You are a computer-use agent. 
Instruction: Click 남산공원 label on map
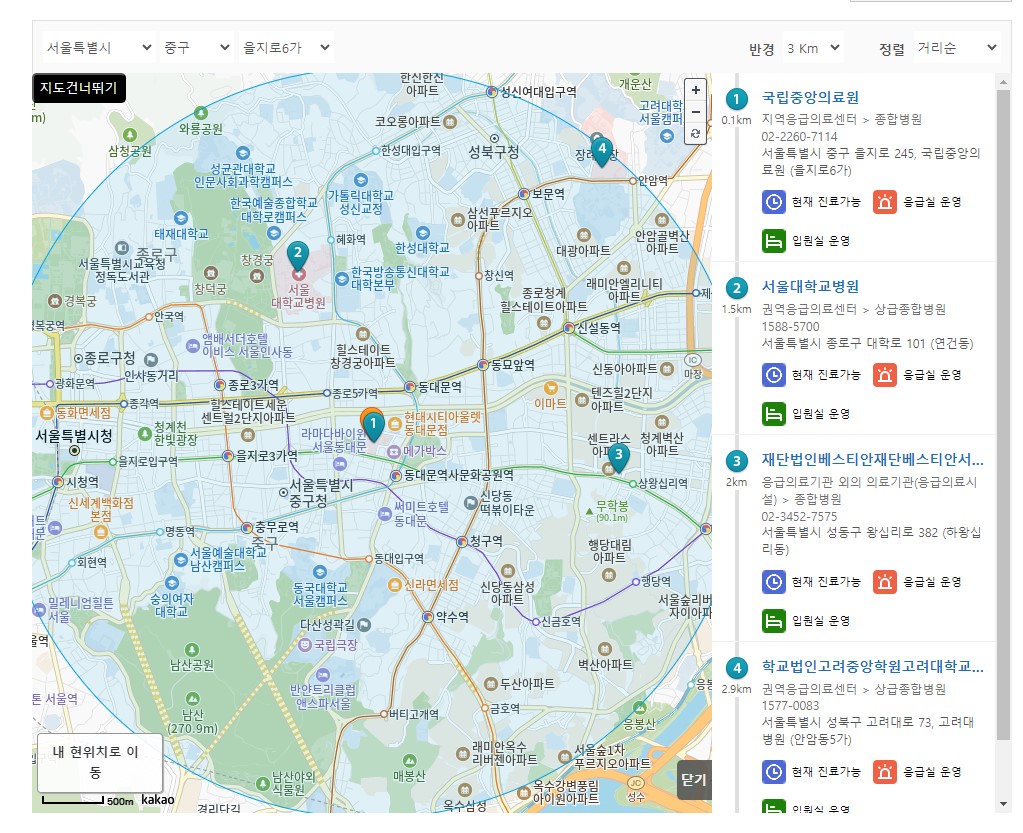pos(192,665)
